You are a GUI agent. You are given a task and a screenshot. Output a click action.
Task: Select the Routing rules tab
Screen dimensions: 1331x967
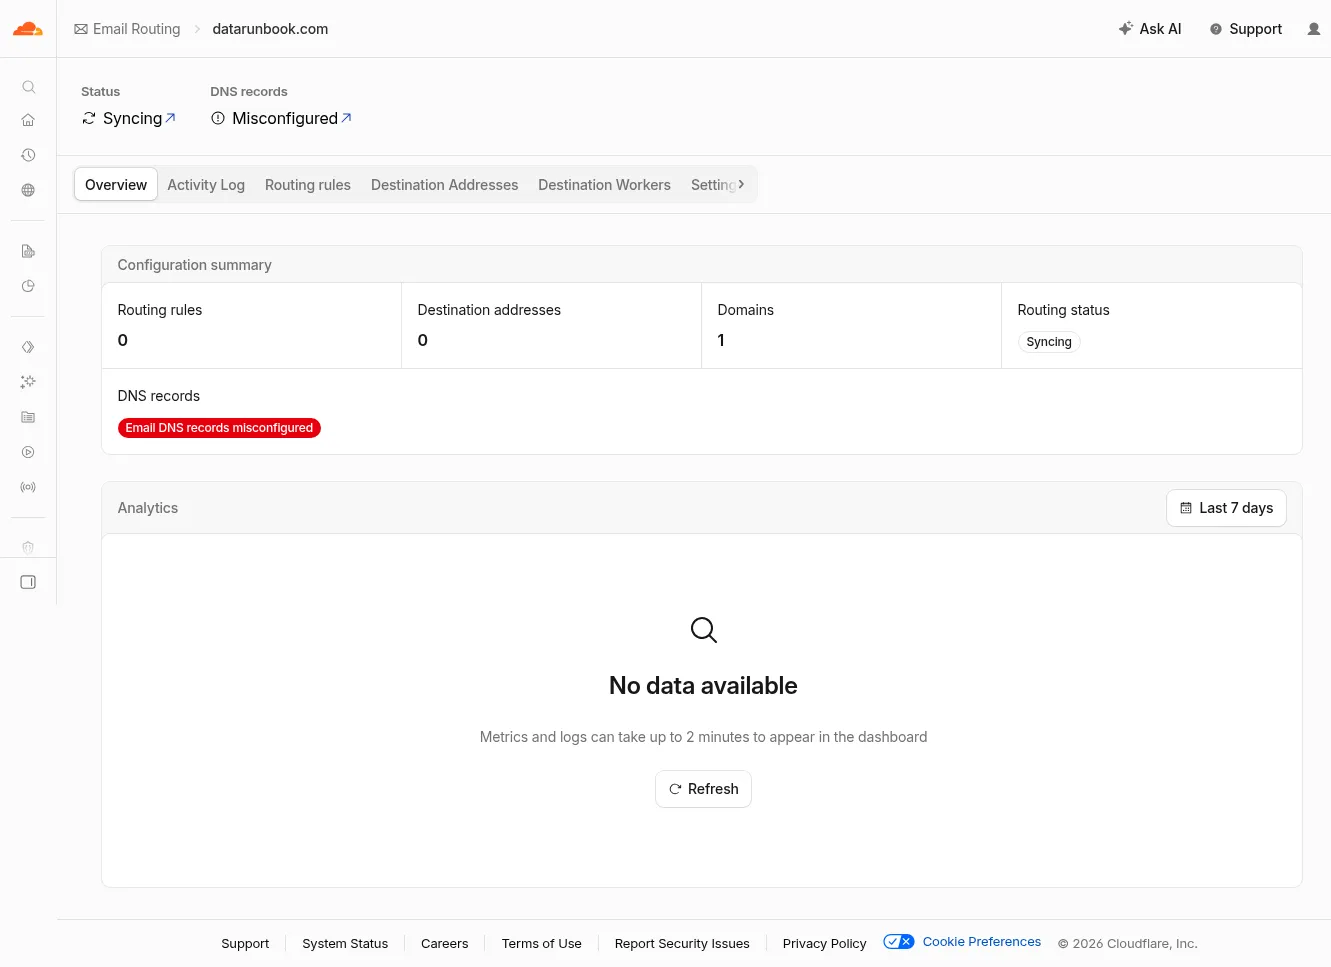[308, 185]
